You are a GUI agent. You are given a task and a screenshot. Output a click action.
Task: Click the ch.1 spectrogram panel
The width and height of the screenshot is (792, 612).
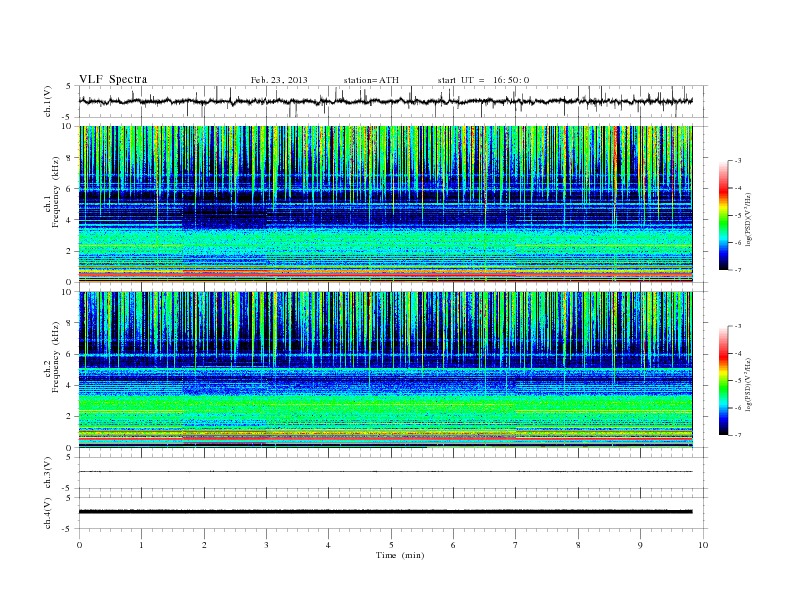click(x=385, y=204)
